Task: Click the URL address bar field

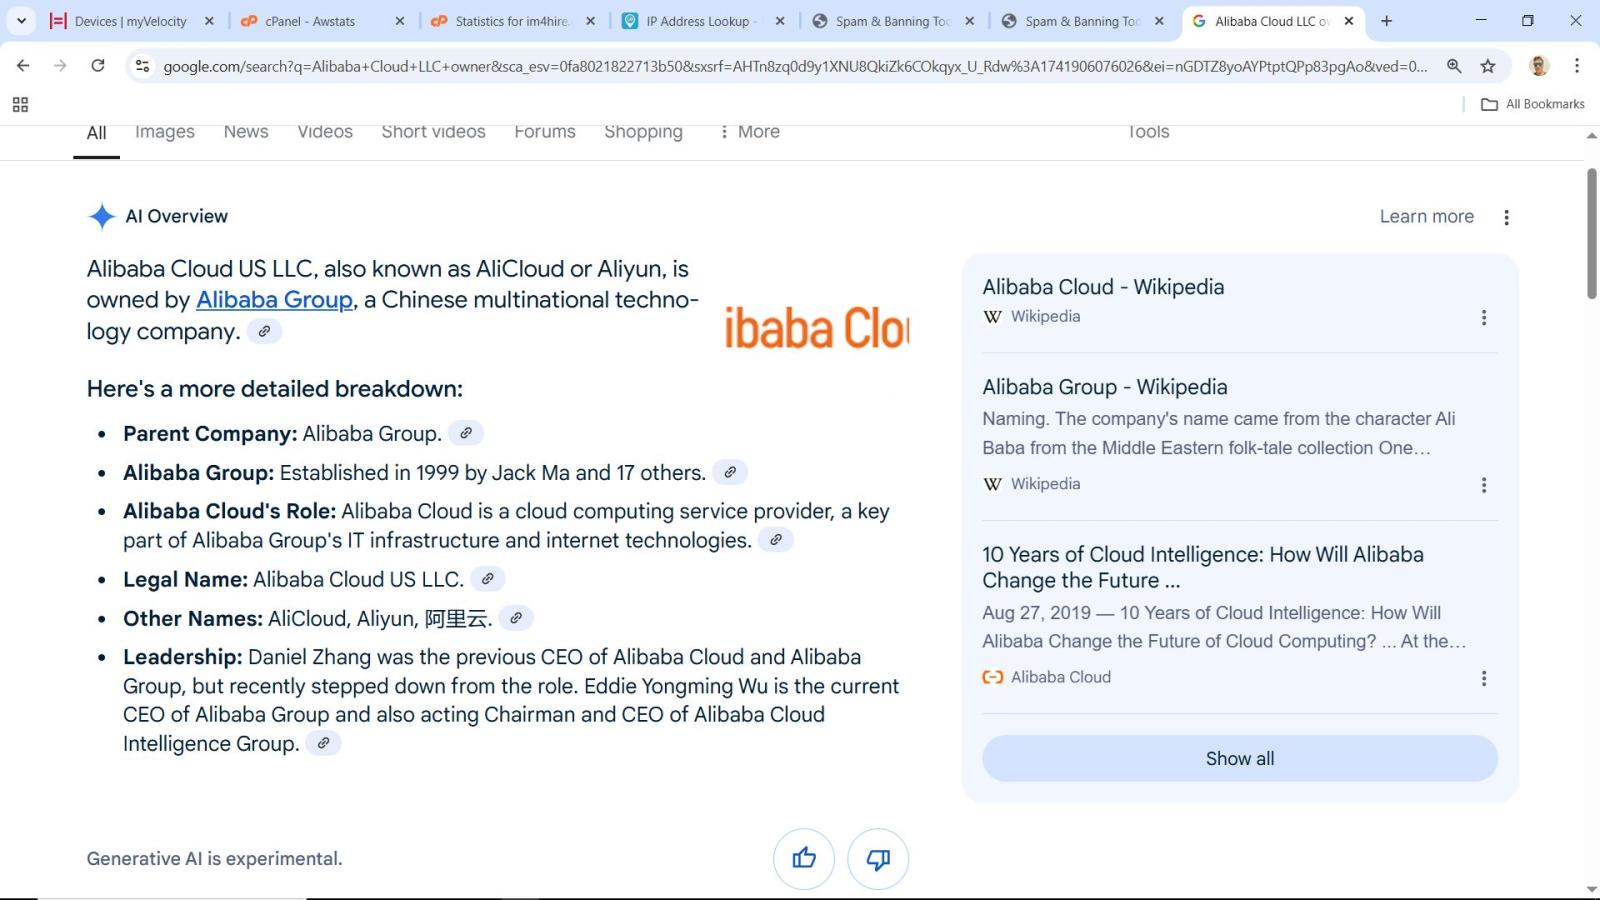Action: [795, 66]
